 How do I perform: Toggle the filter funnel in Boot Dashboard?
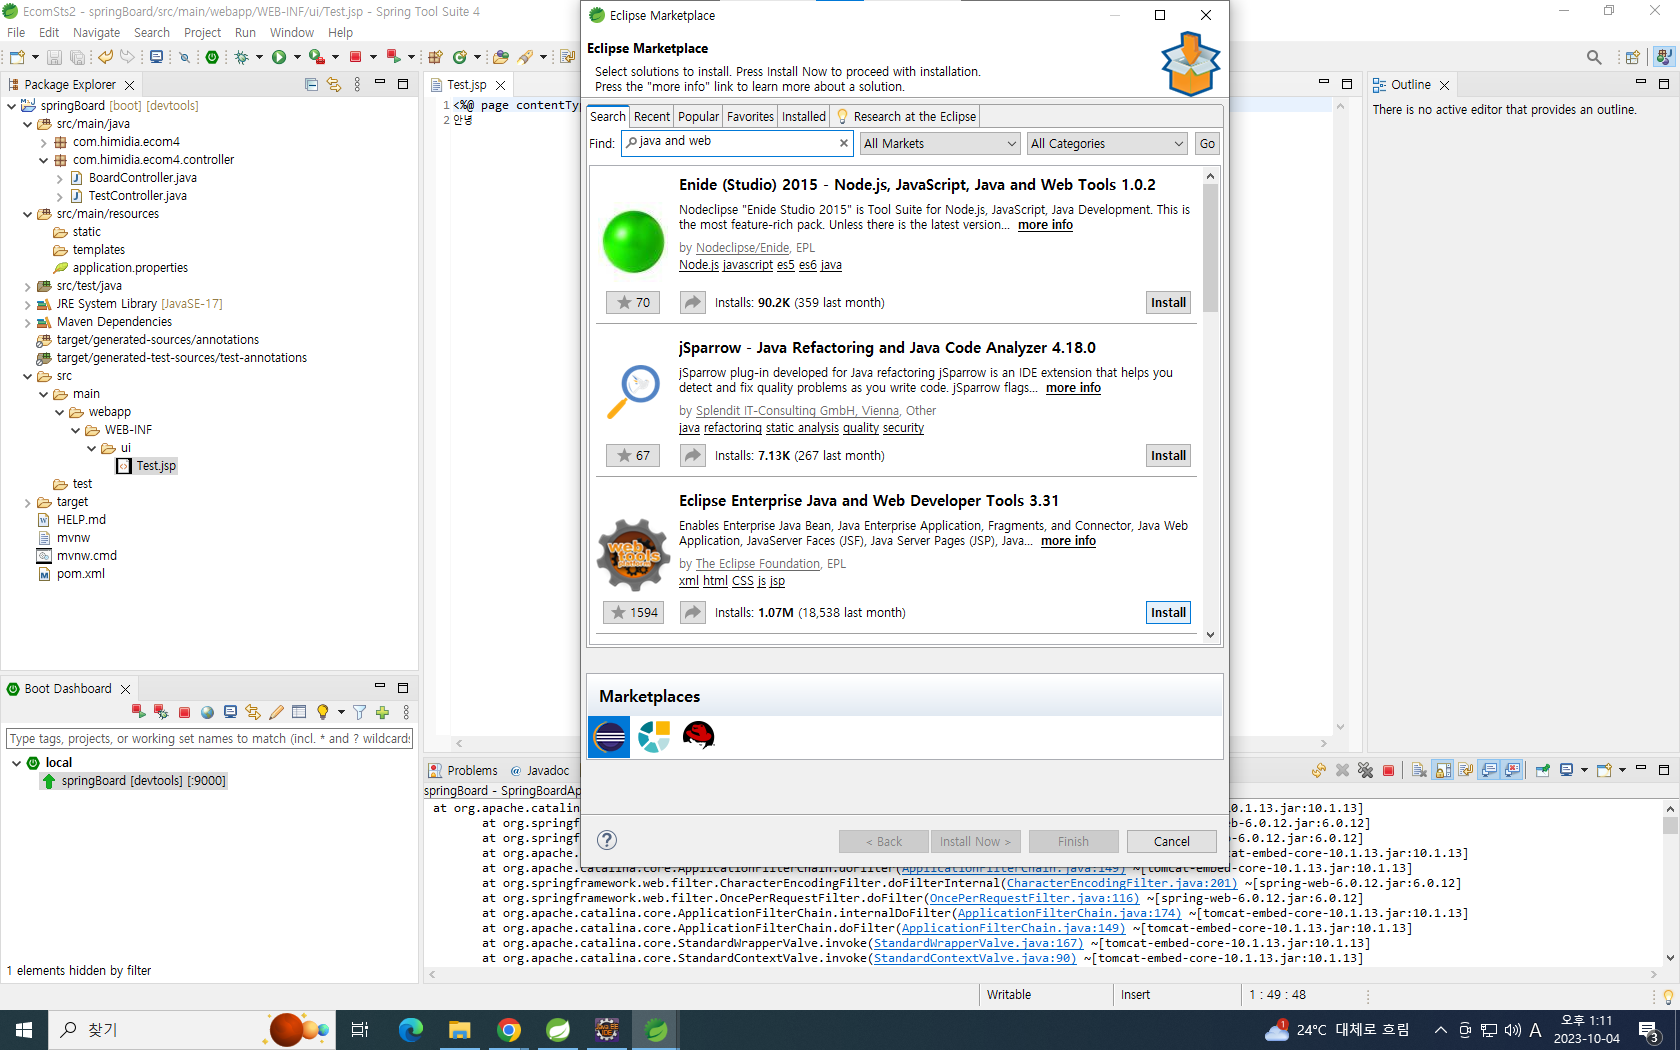[359, 712]
